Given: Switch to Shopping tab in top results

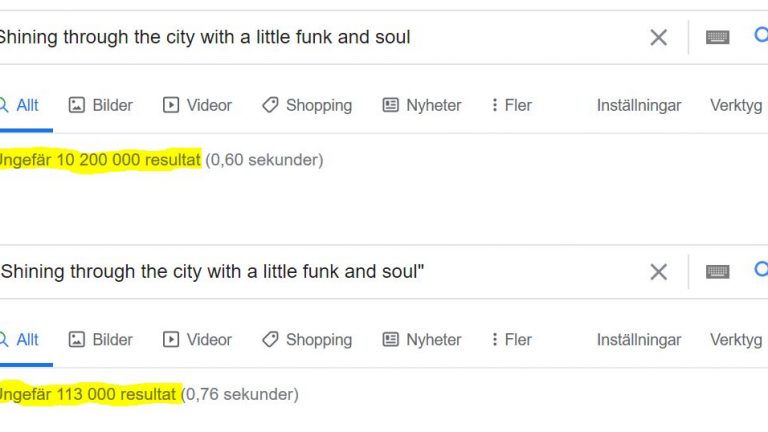Looking at the screenshot, I should click(307, 105).
